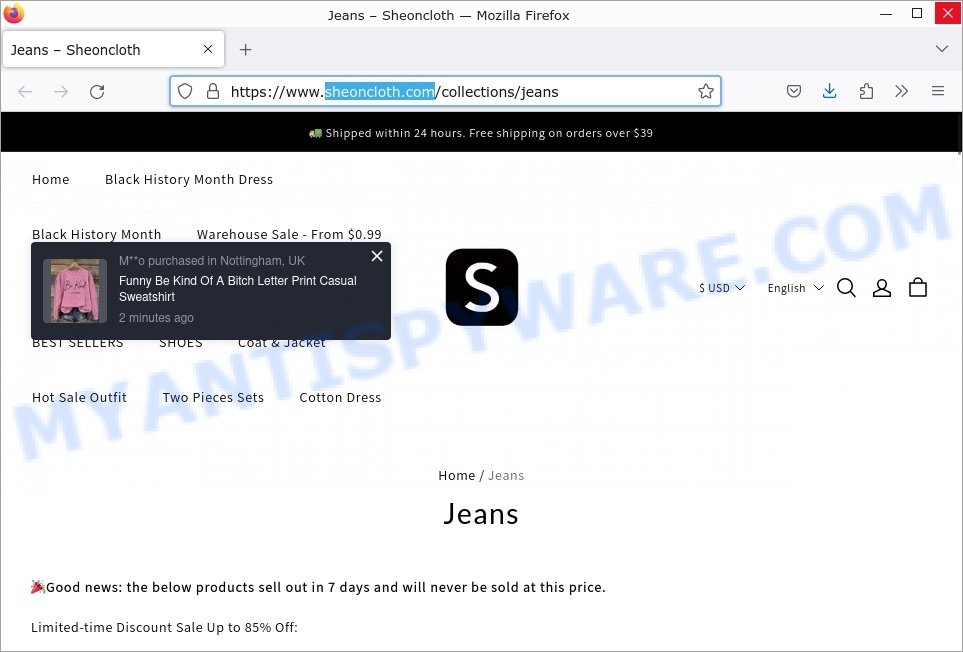Open Funny Be Kind sweatshirt product link

238,289
